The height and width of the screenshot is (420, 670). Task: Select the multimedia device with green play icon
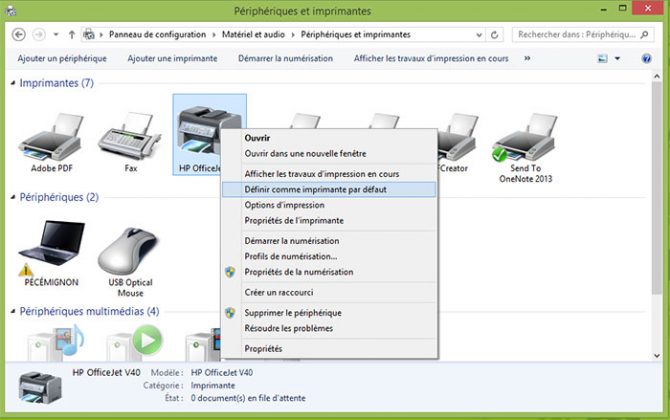(135, 342)
